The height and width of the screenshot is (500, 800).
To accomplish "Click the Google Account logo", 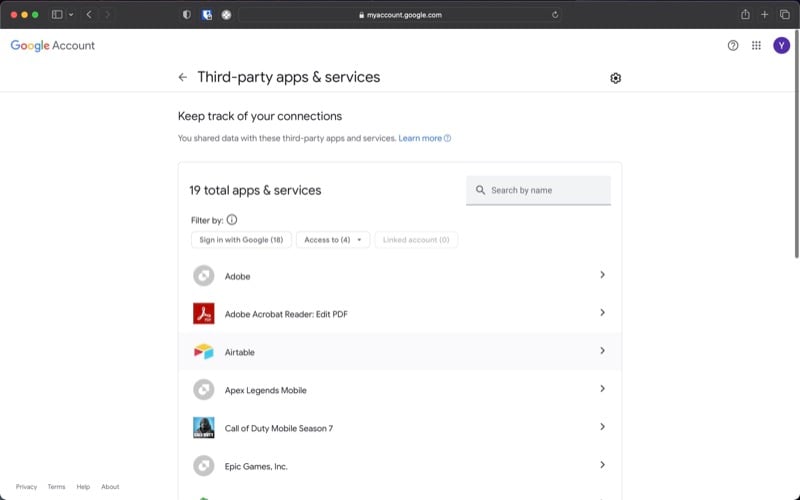I will coord(53,45).
